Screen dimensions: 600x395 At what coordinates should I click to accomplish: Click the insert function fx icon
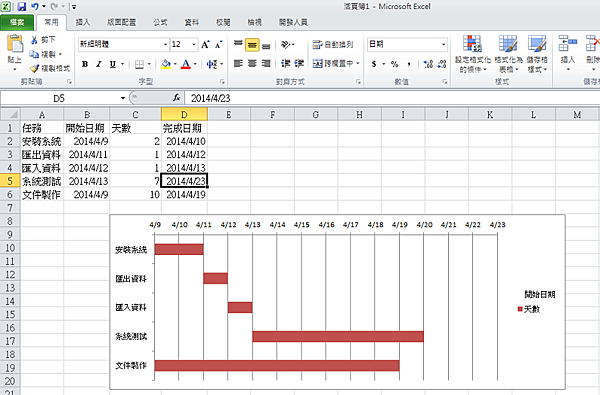point(176,98)
